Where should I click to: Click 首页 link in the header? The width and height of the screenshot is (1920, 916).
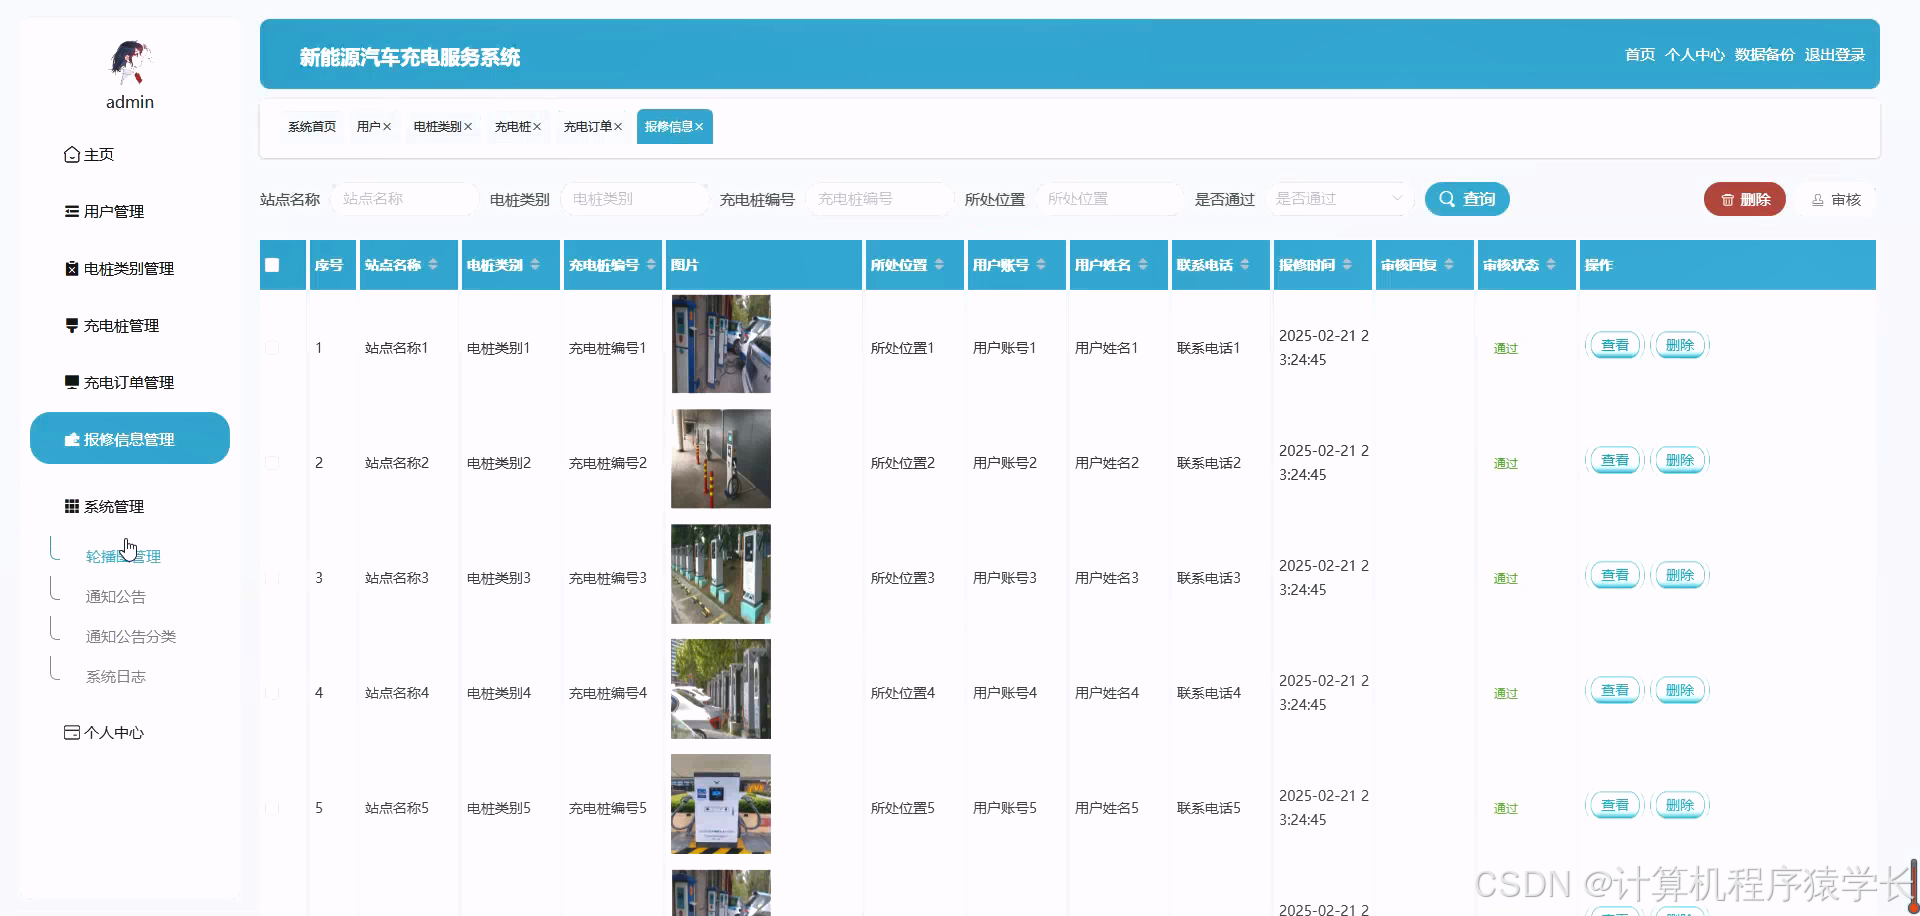(1640, 54)
